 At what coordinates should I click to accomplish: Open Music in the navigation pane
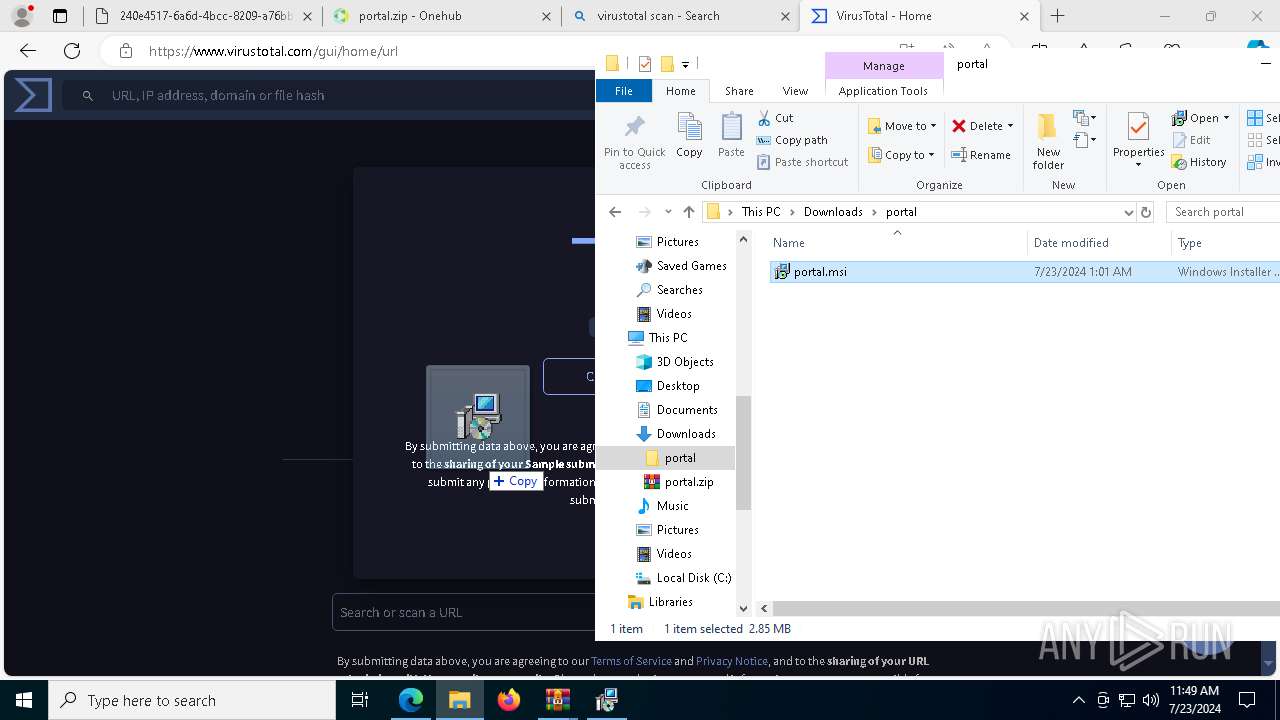tap(672, 506)
